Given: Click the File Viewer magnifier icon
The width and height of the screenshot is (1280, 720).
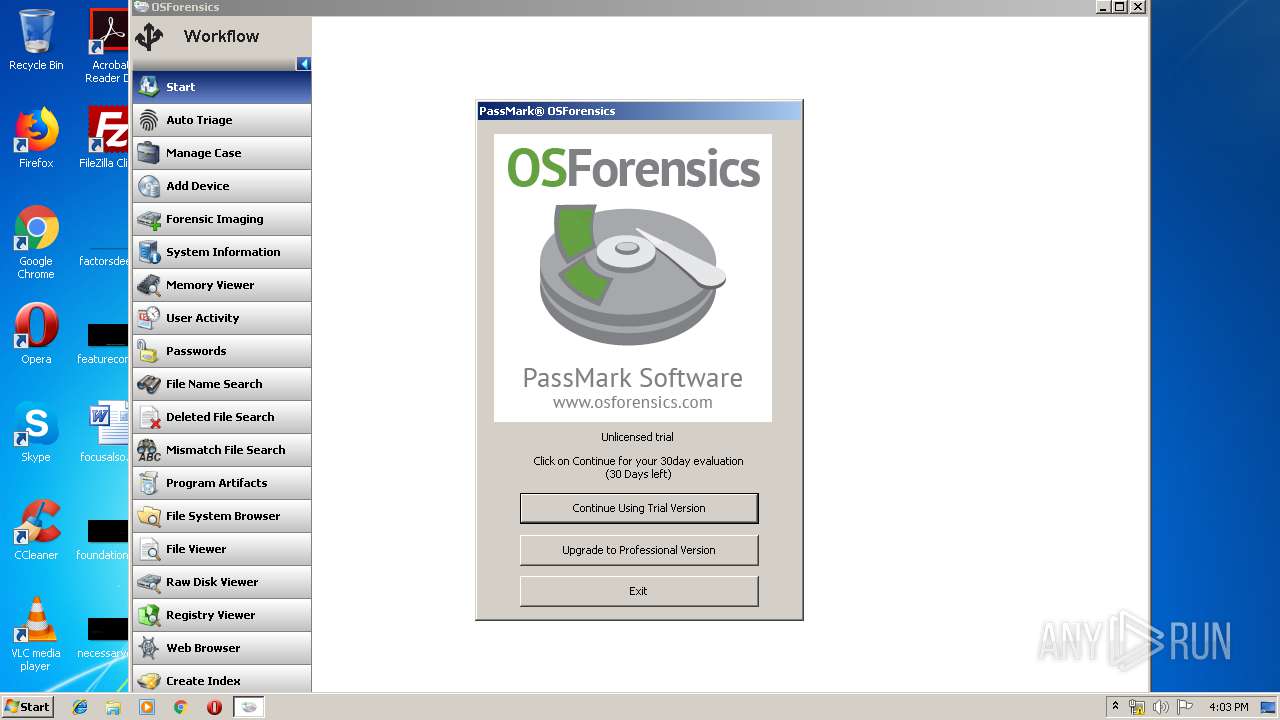Looking at the screenshot, I should pos(148,549).
